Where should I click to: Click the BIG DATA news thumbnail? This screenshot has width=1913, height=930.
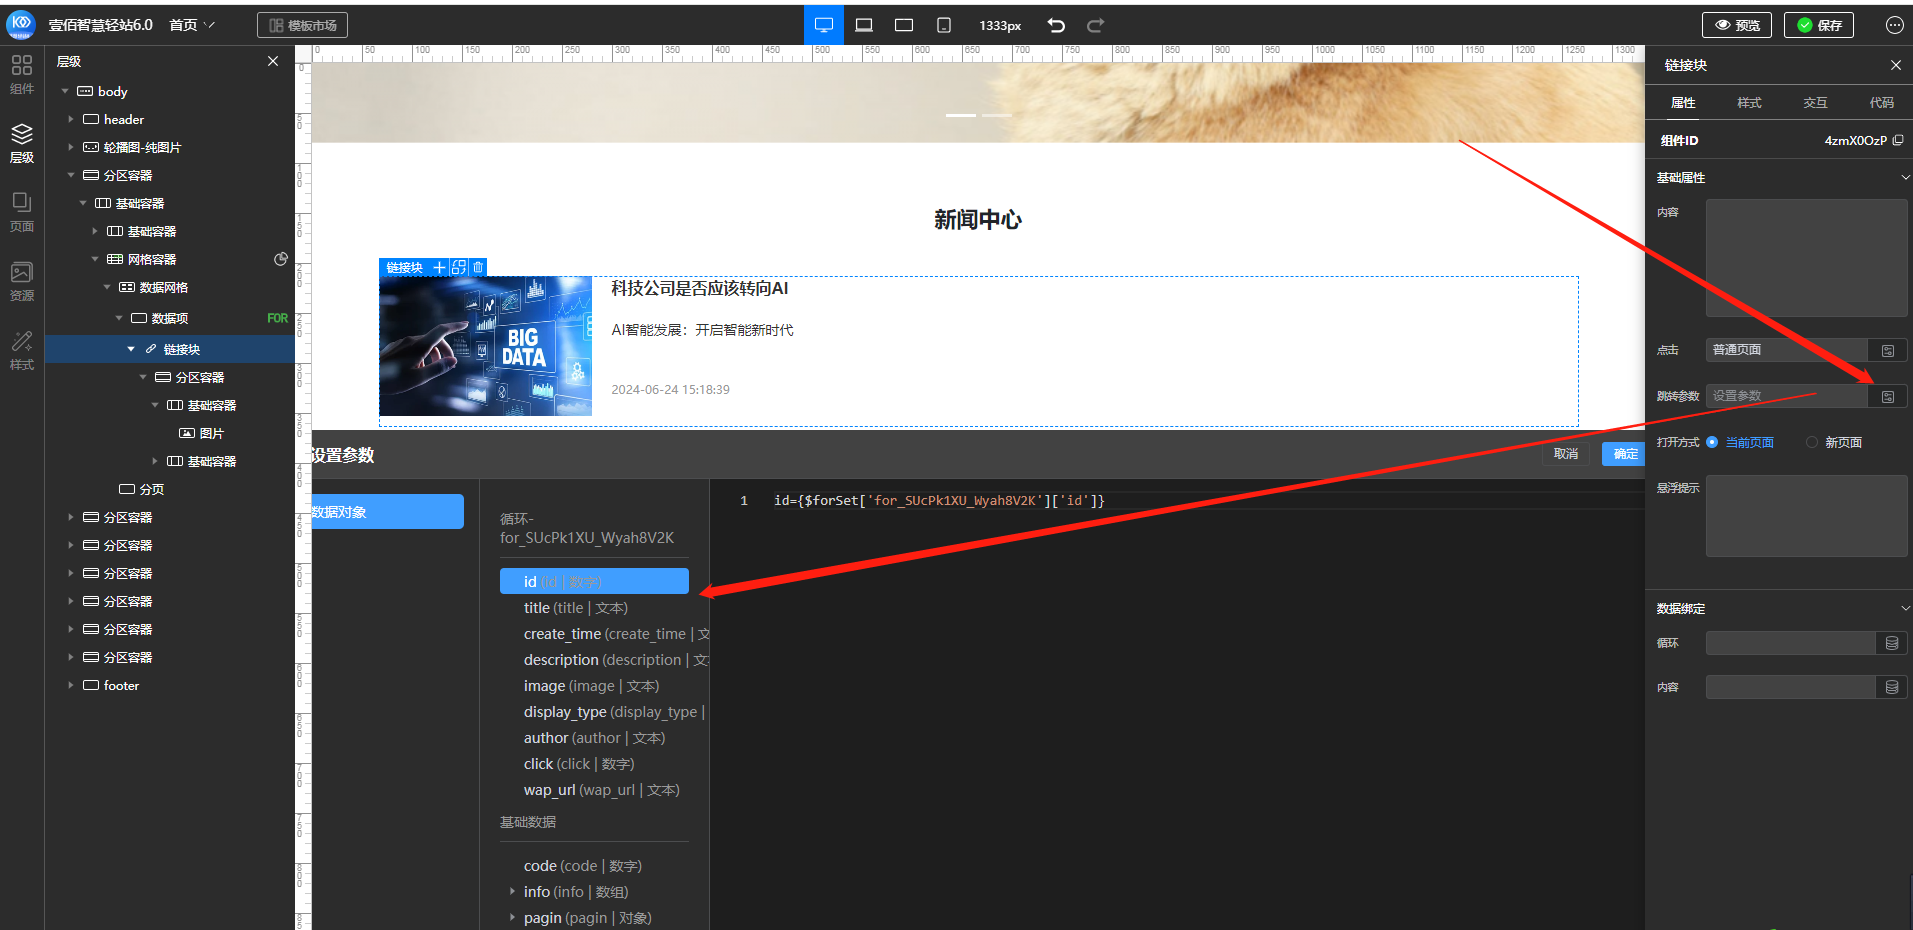click(x=485, y=346)
